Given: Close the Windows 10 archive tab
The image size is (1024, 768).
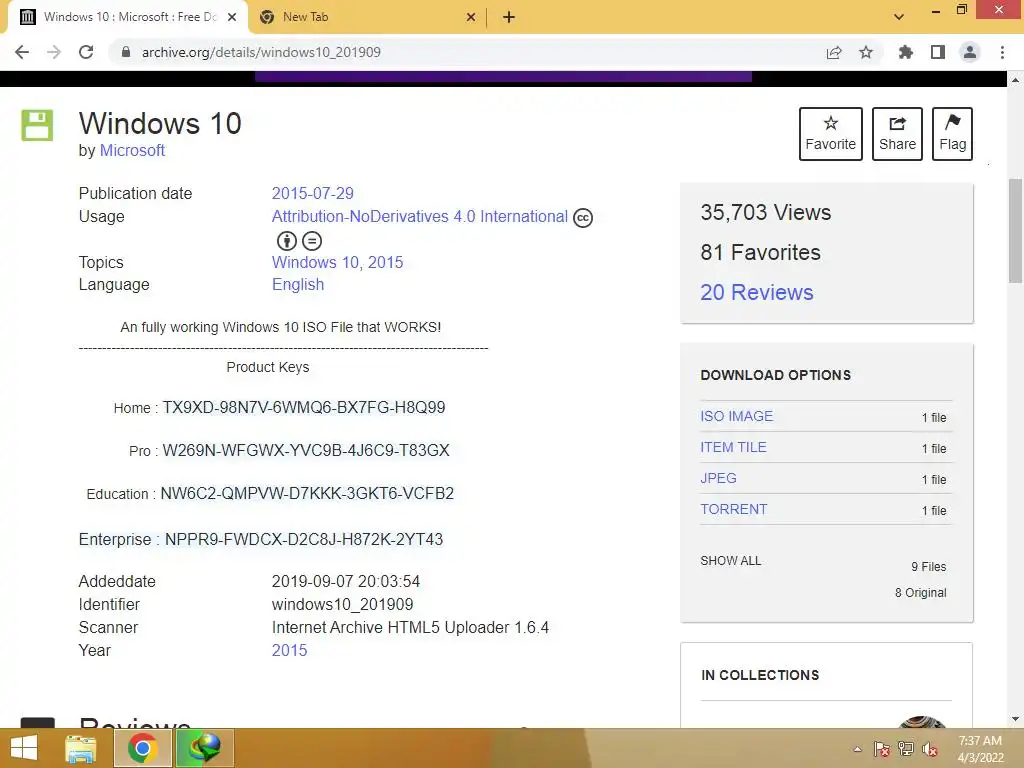Looking at the screenshot, I should (x=232, y=17).
